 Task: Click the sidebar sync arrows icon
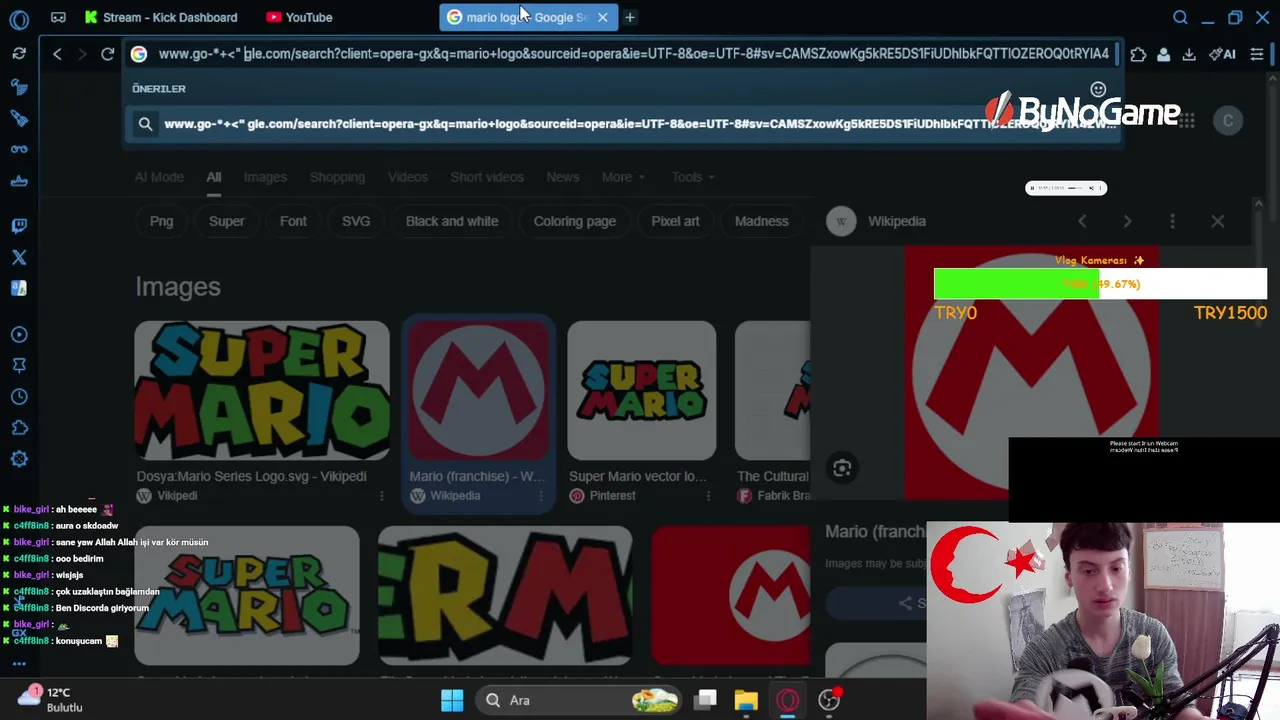click(x=19, y=54)
